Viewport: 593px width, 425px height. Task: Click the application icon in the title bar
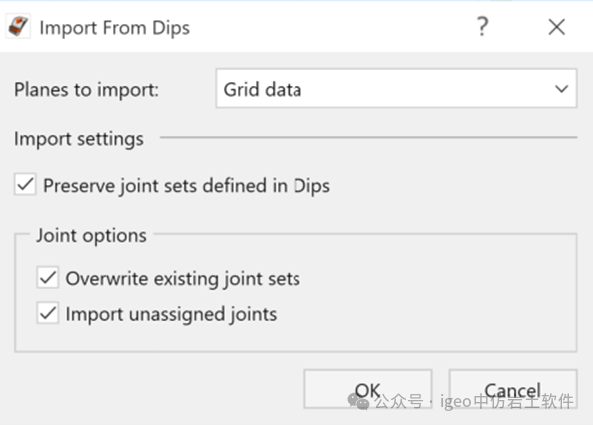coord(18,27)
